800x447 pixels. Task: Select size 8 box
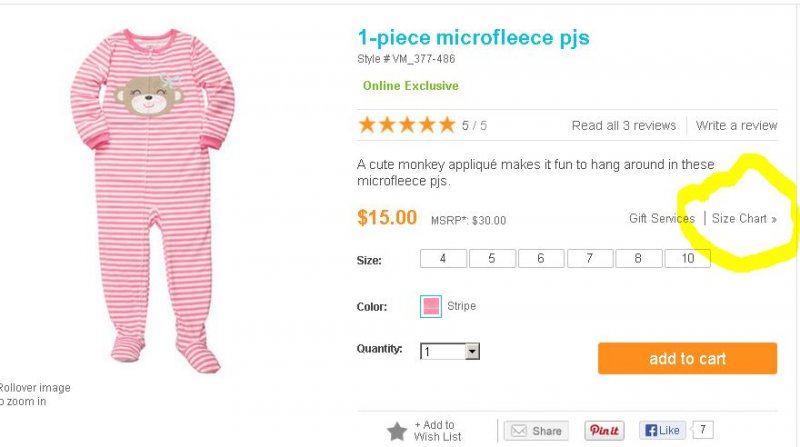(x=638, y=259)
